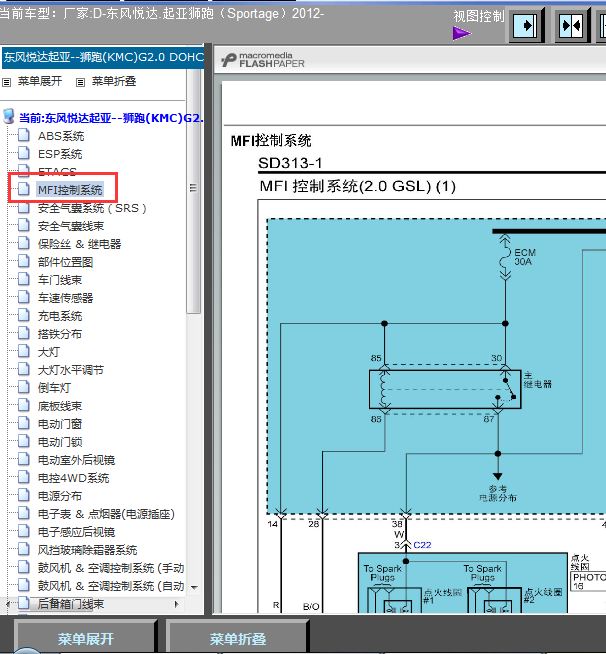This screenshot has height=654, width=606.
Task: Open 电子表 & 点烟器(电源插座) entry
Action: (x=106, y=514)
